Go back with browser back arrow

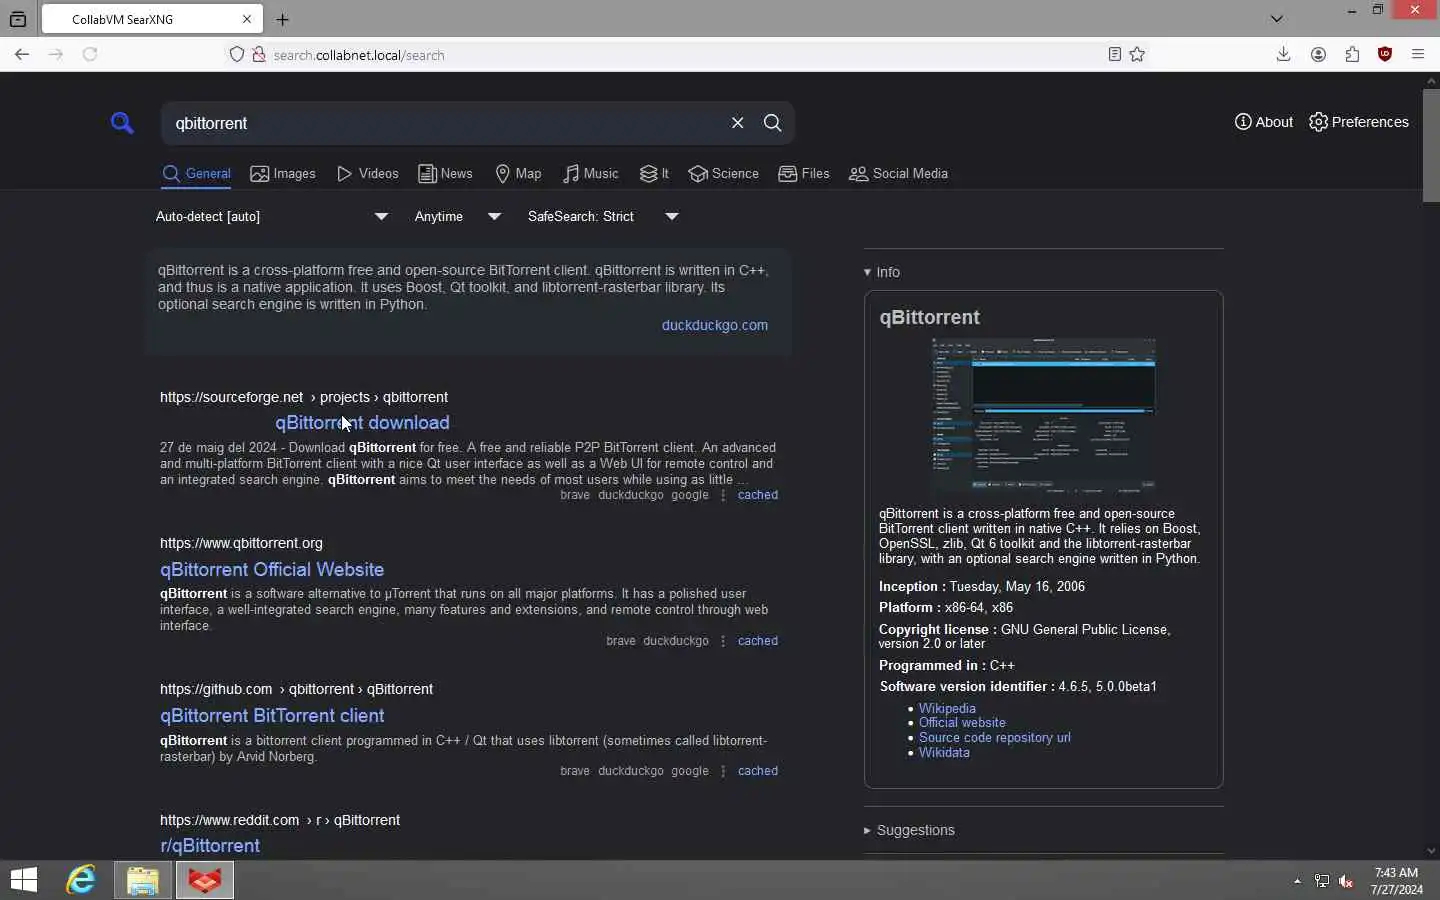[x=22, y=55]
